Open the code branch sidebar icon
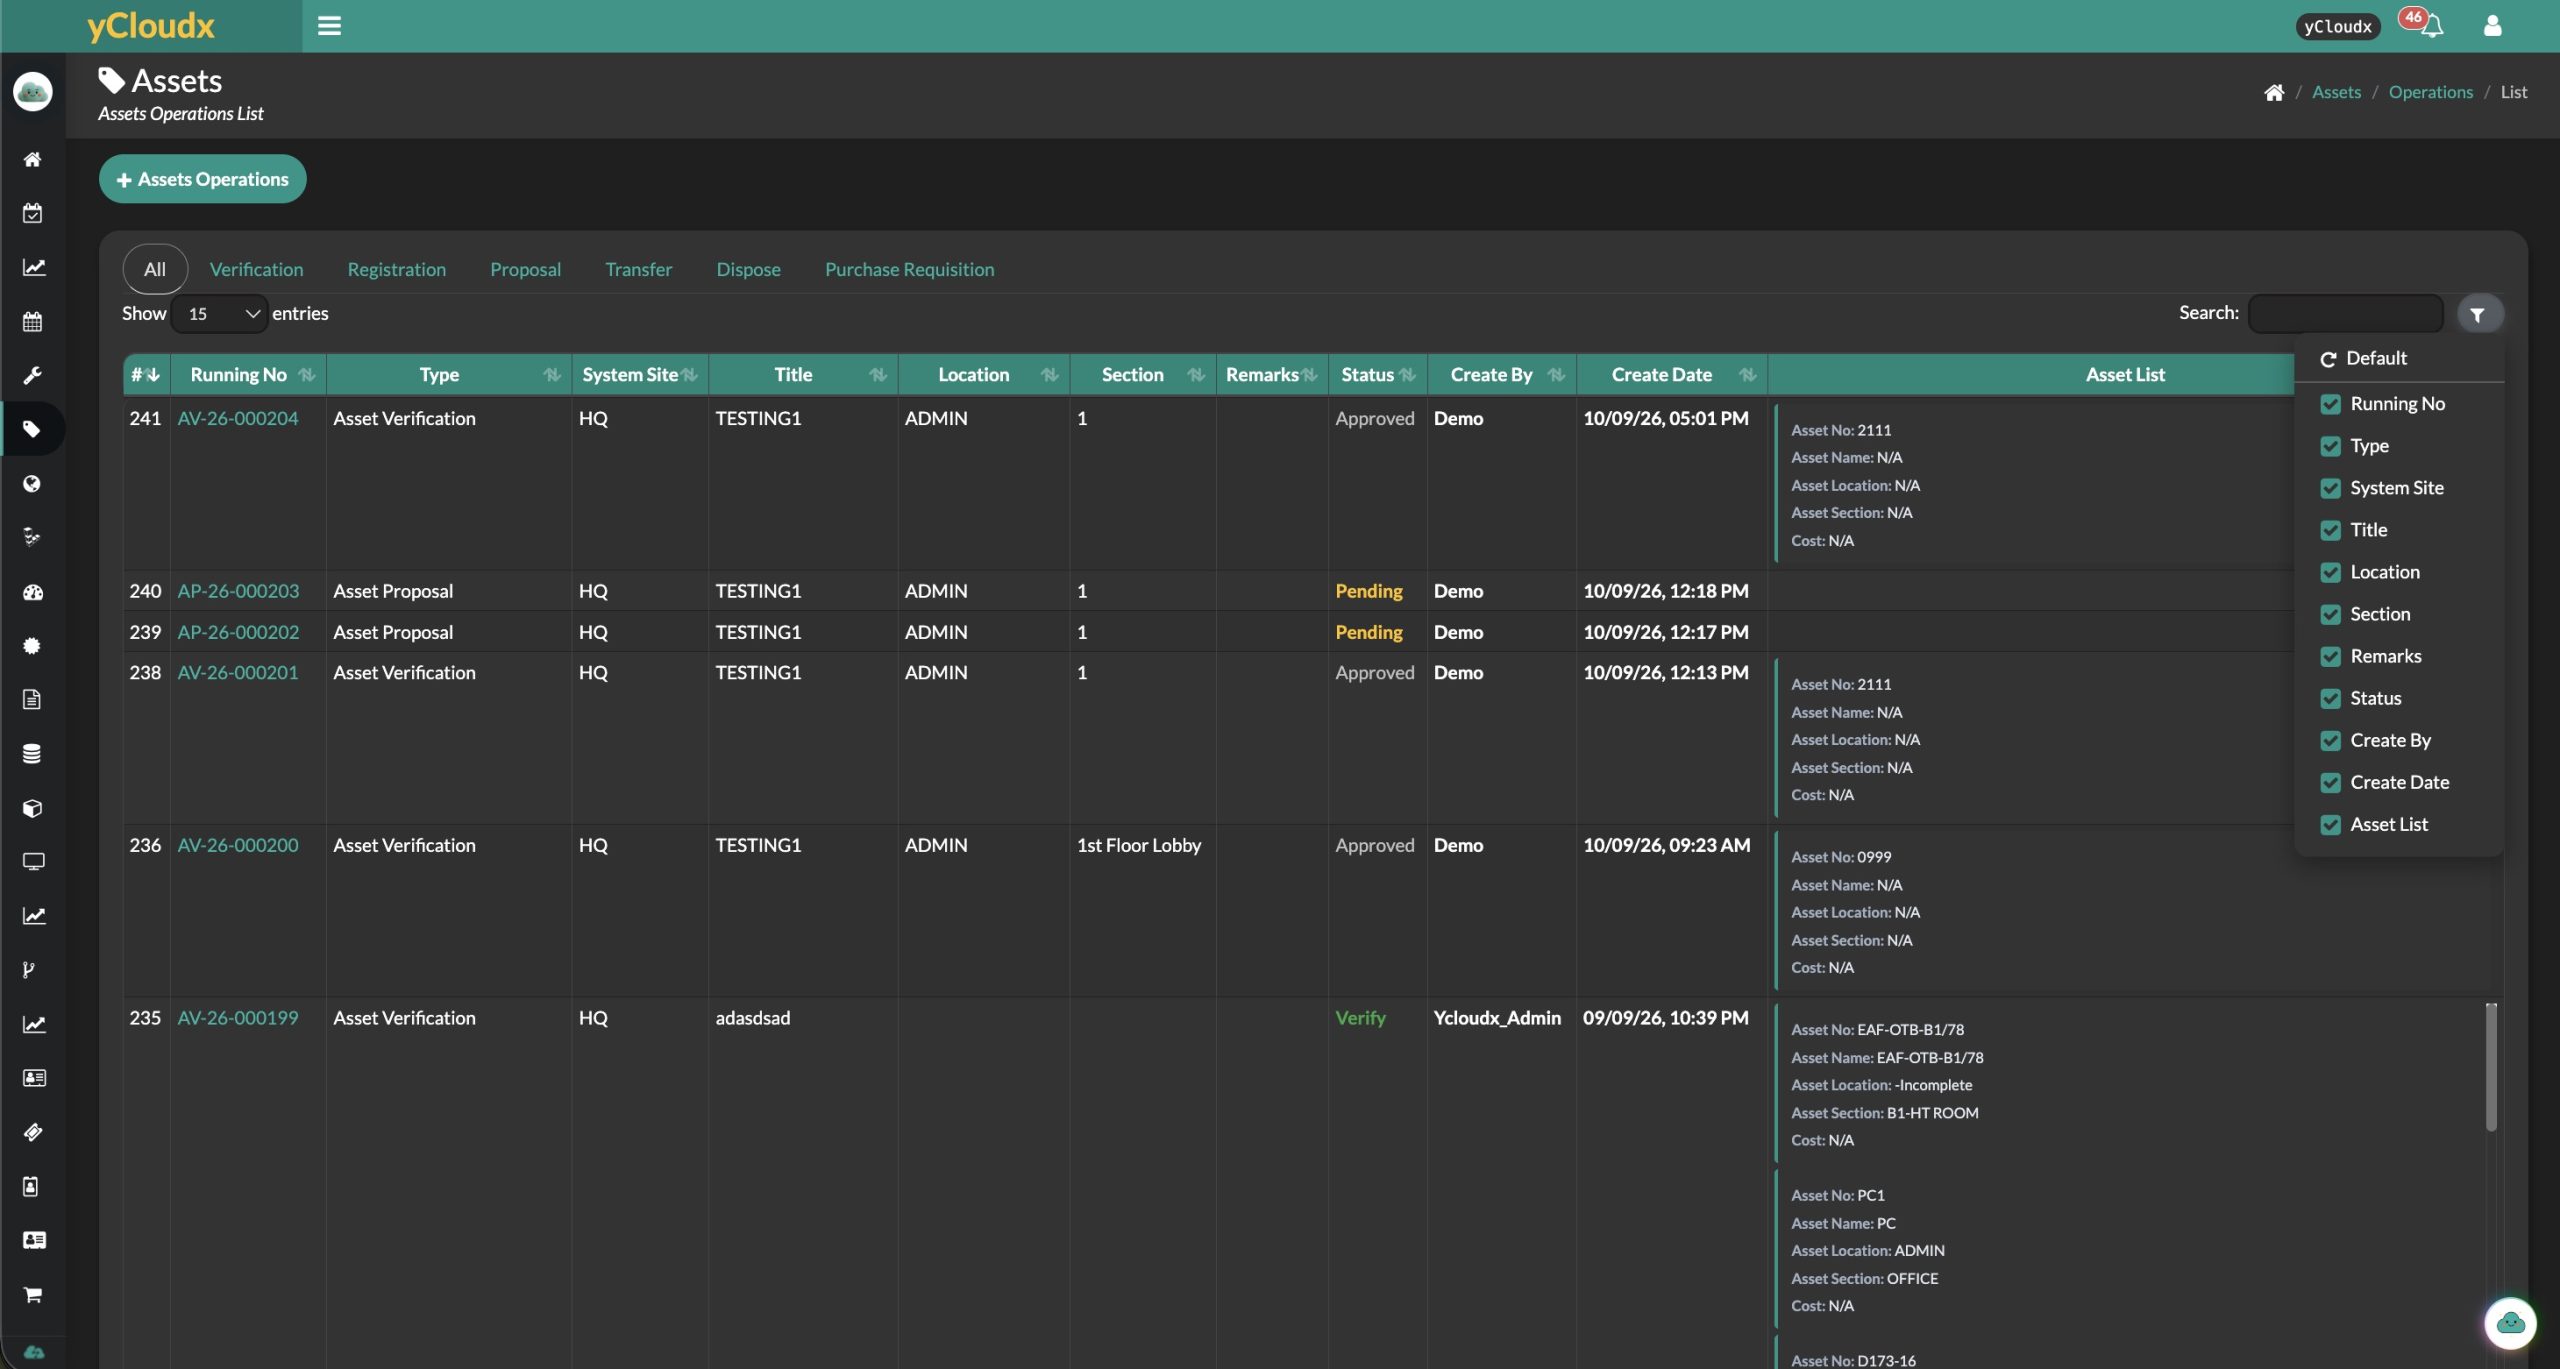2560x1369 pixels. 29,969
